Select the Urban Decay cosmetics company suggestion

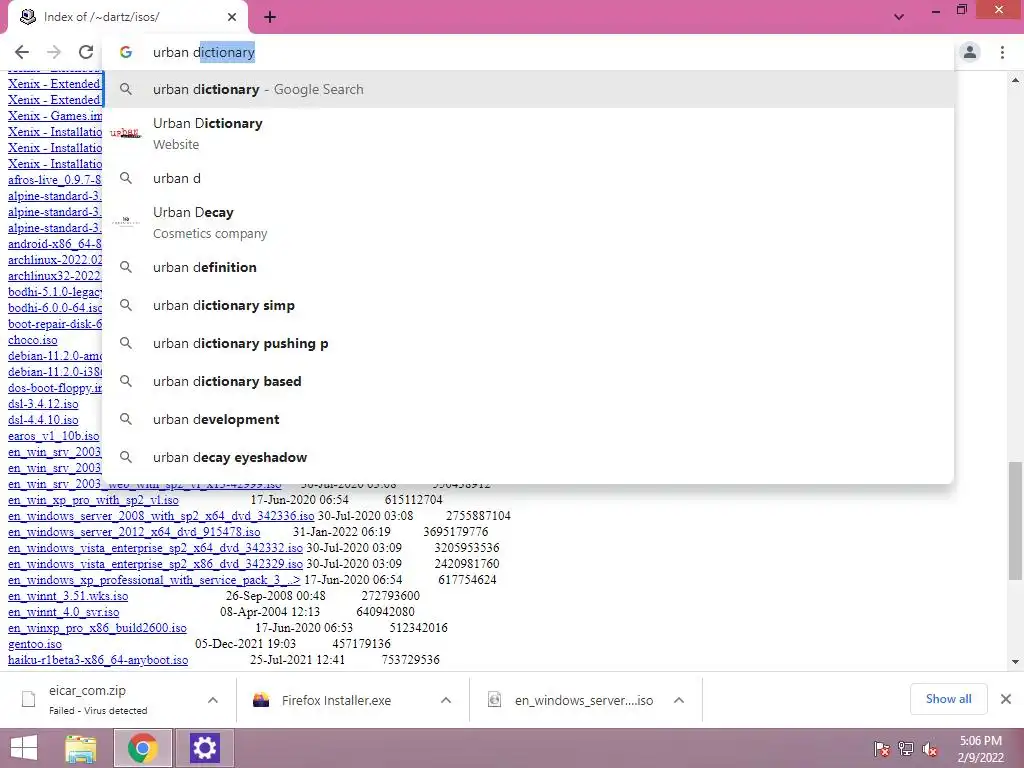tap(529, 223)
